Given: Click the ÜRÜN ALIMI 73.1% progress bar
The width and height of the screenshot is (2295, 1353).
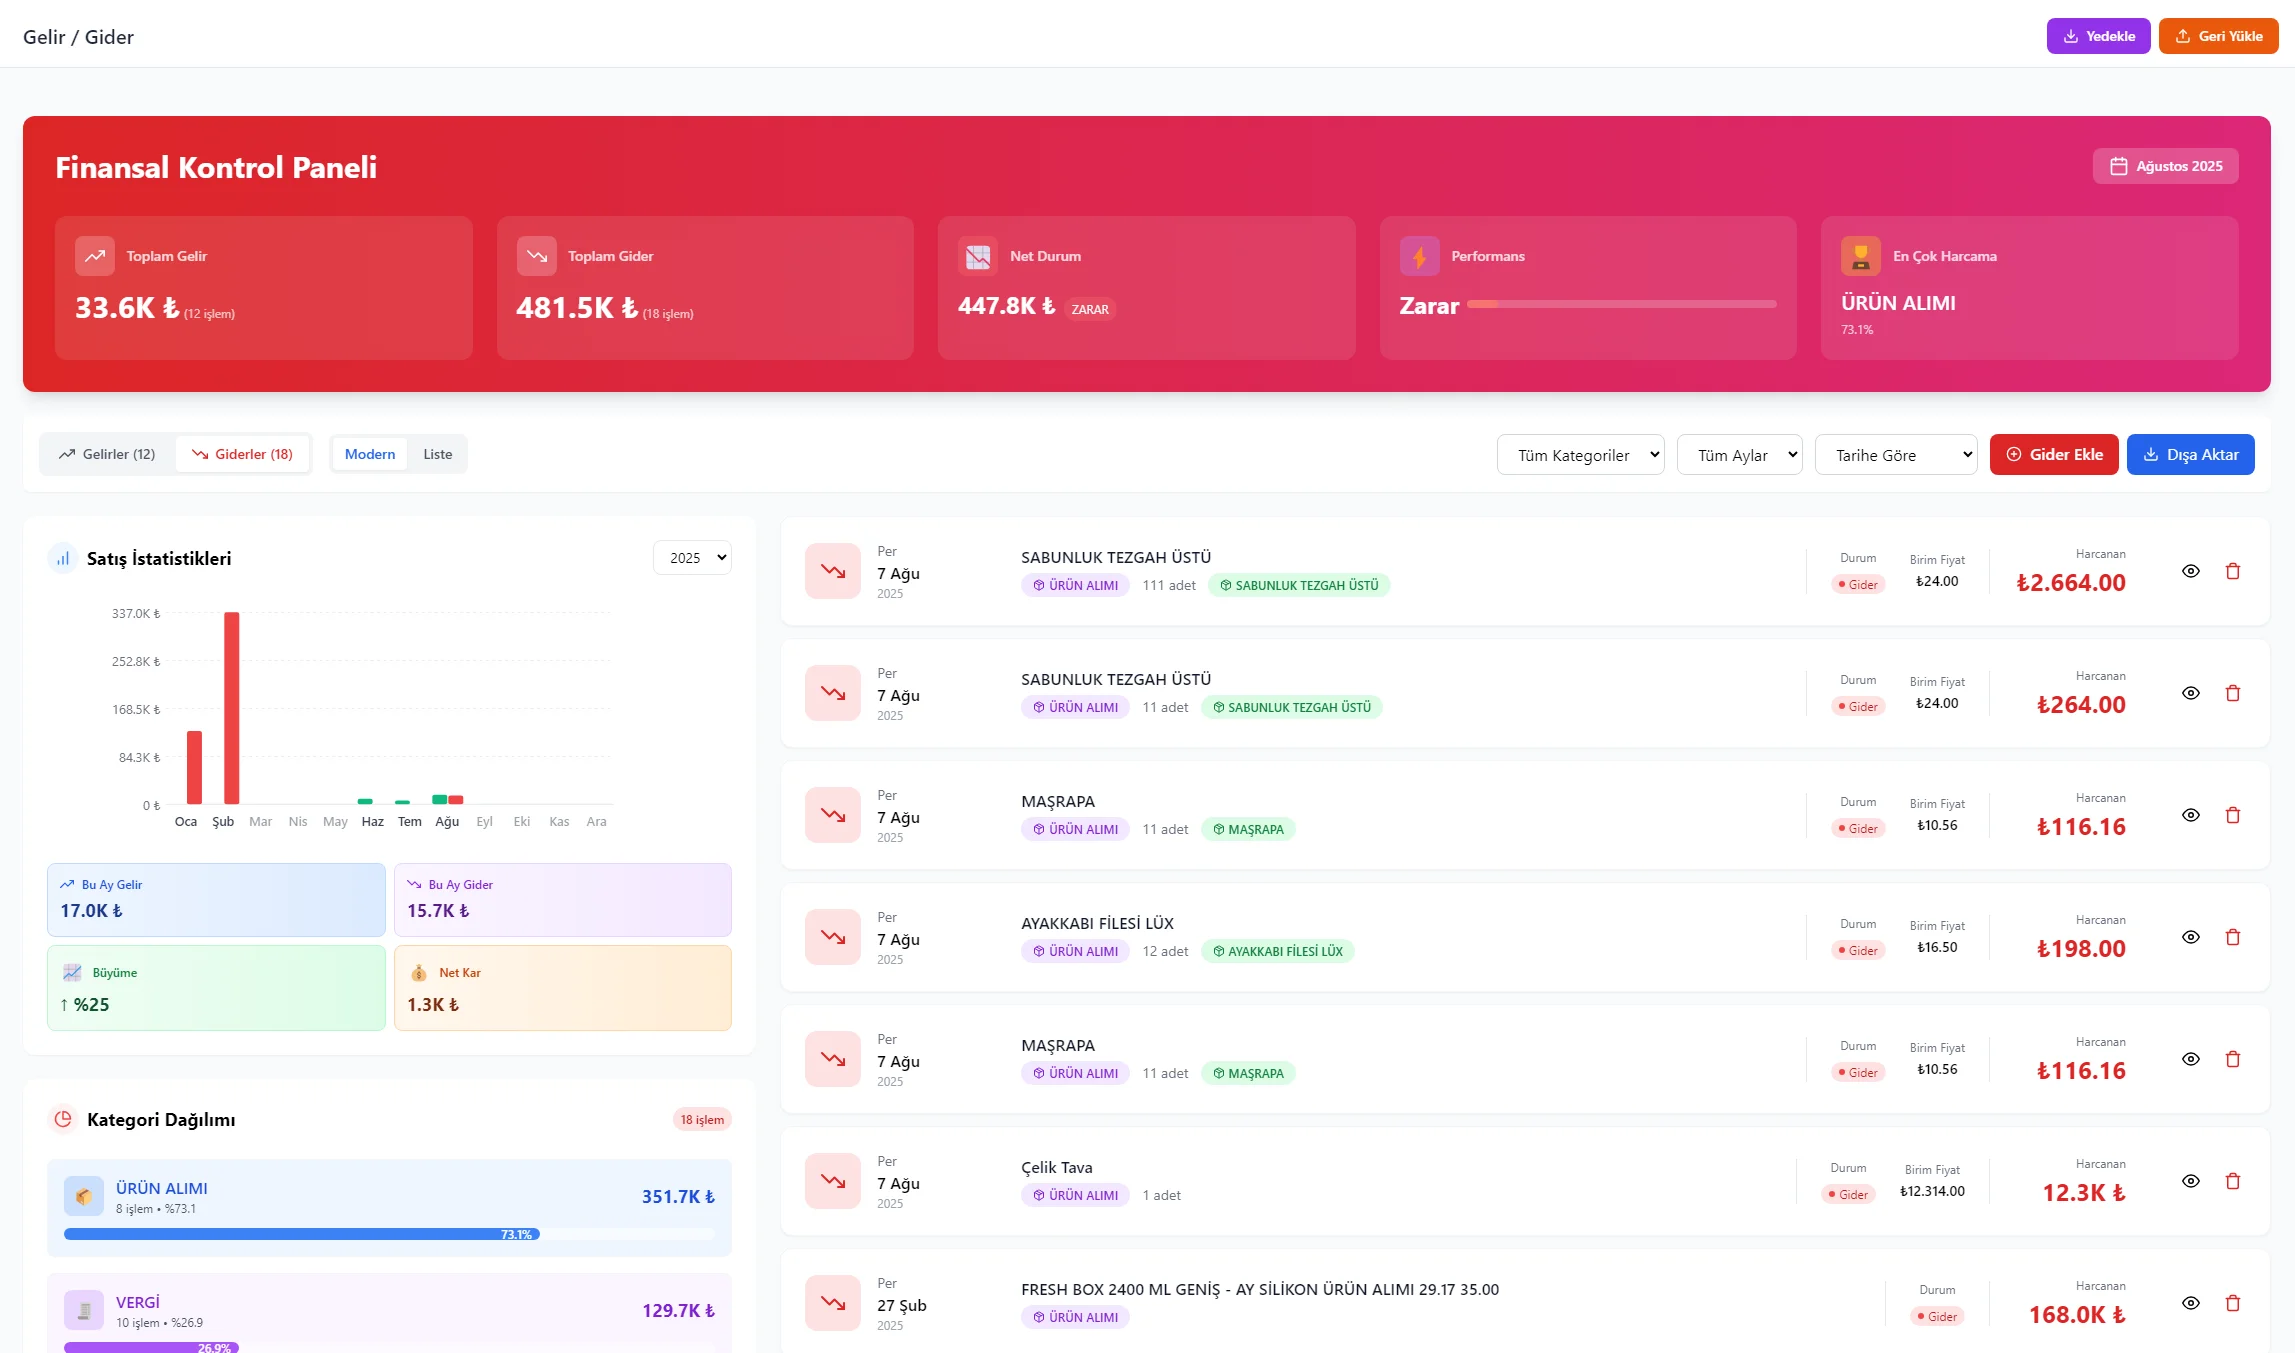Looking at the screenshot, I should [x=389, y=1234].
